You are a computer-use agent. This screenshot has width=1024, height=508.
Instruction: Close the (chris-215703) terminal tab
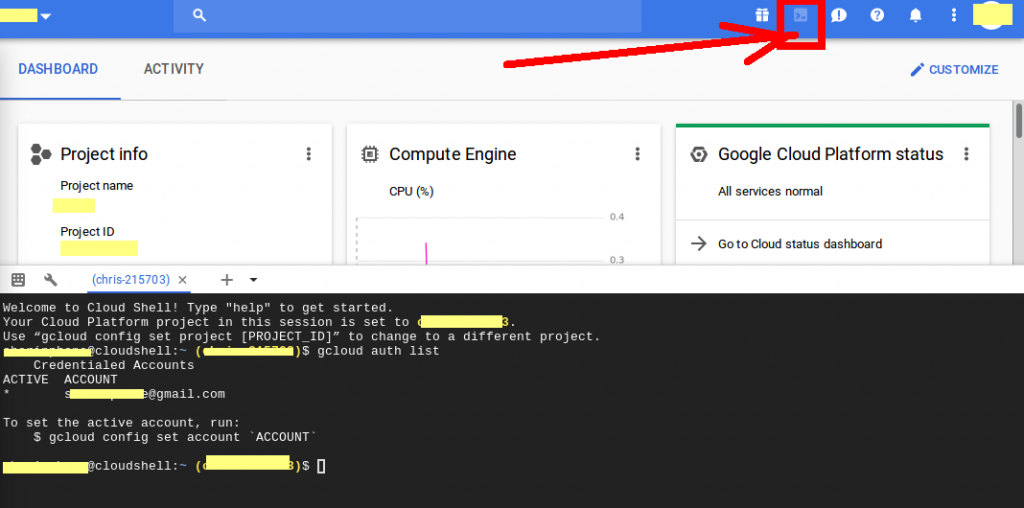pyautogui.click(x=183, y=280)
